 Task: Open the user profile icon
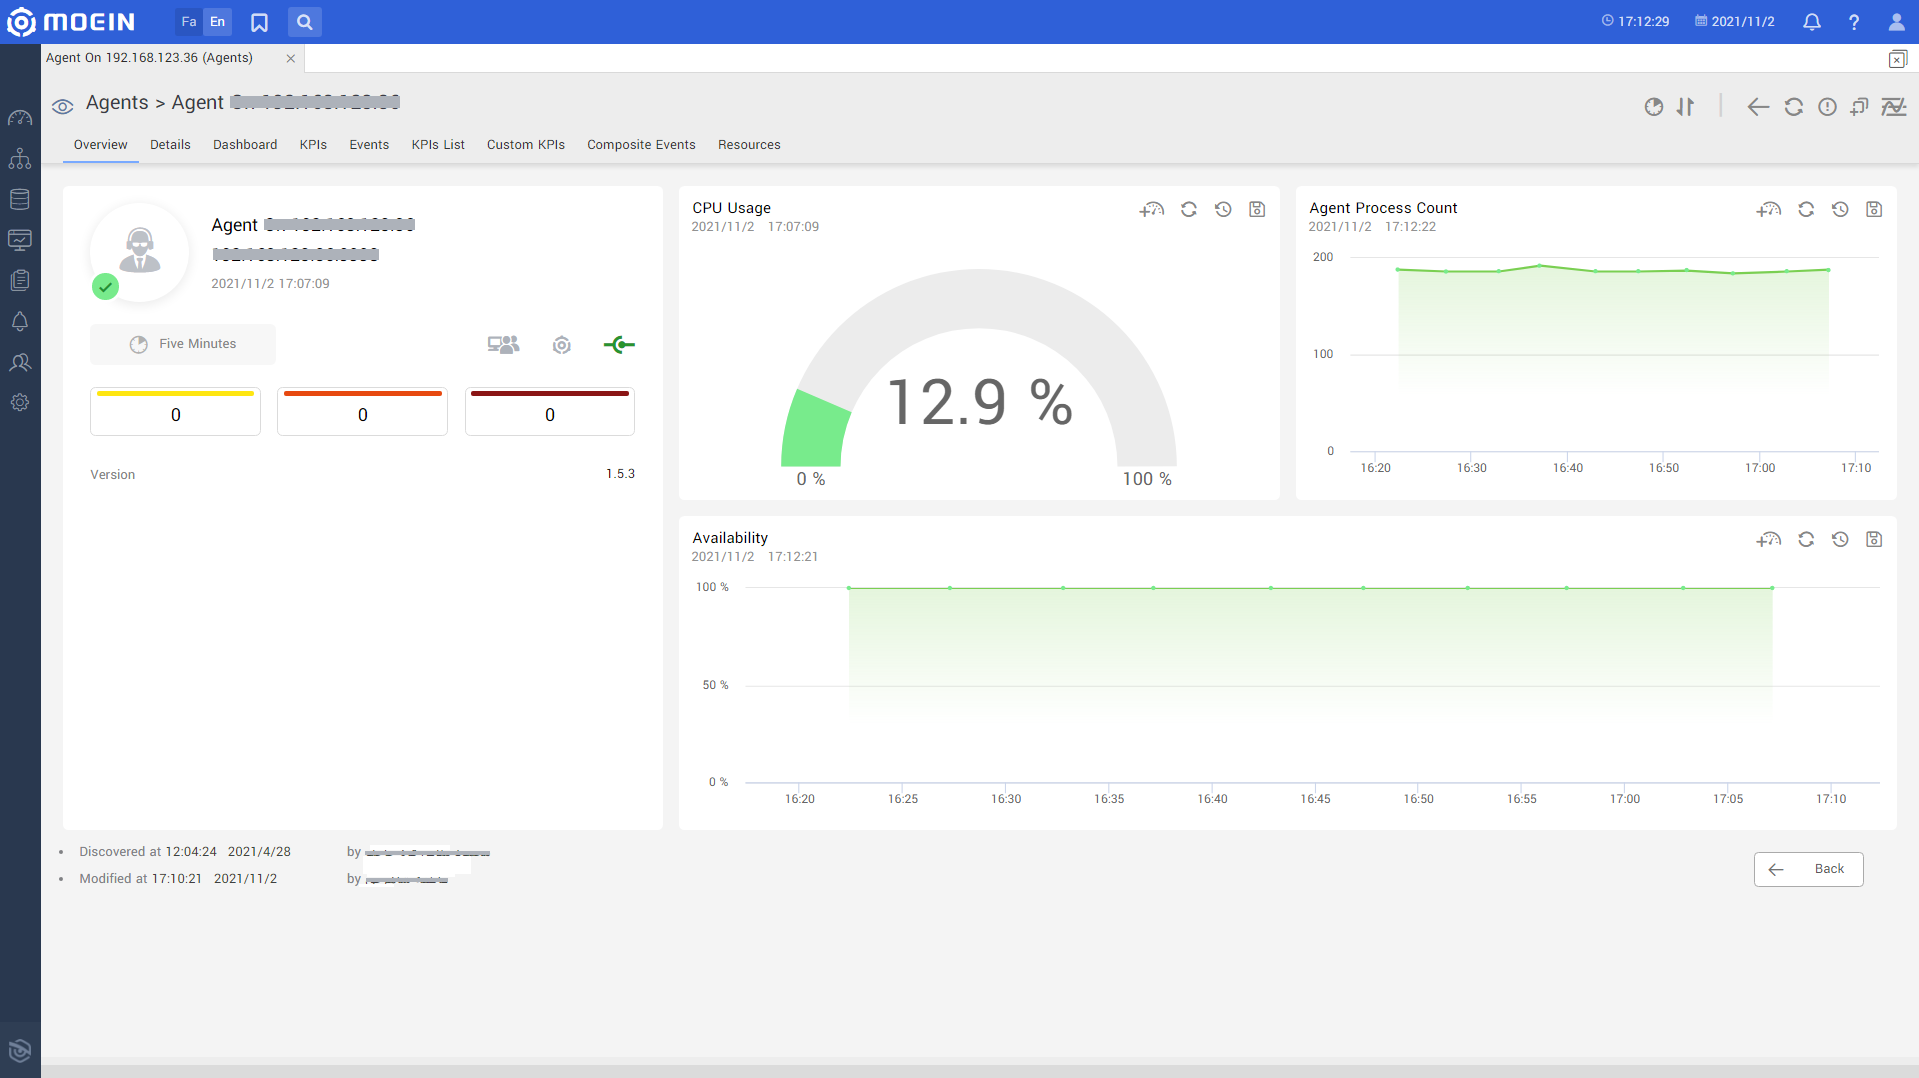coord(1895,22)
